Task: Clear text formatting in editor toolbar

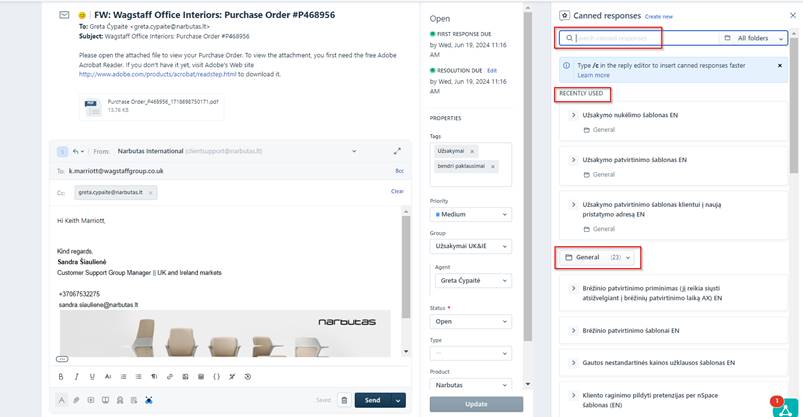Action: [x=232, y=377]
